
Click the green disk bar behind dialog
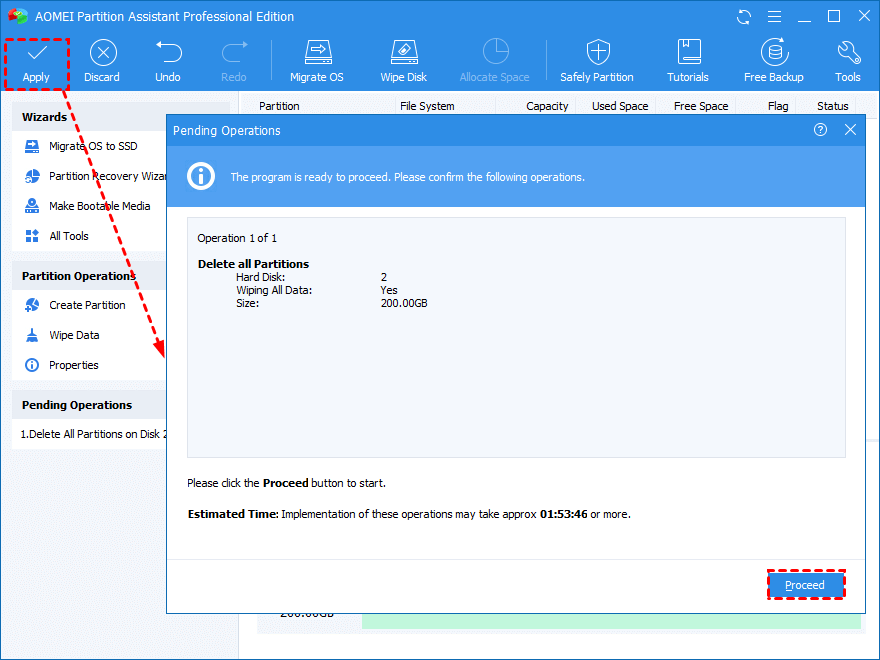pyautogui.click(x=611, y=621)
